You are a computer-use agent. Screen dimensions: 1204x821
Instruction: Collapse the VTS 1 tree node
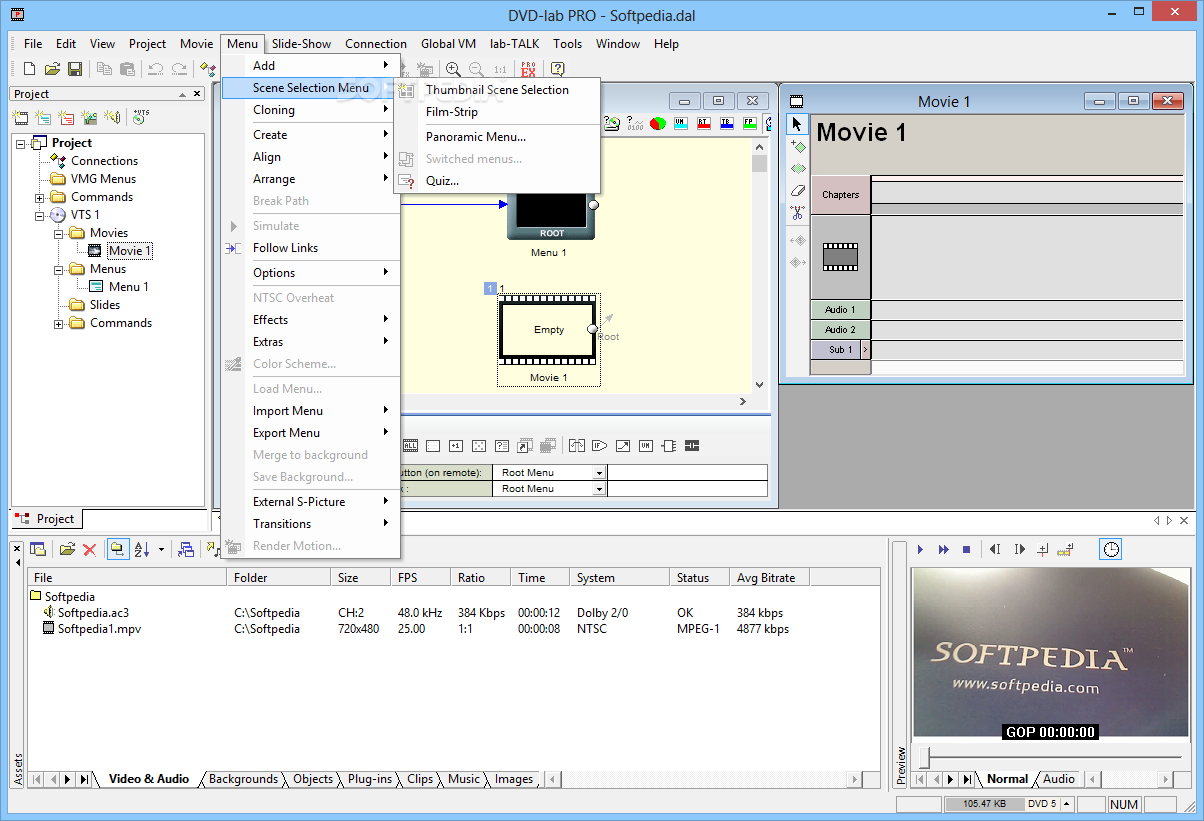[x=40, y=215]
